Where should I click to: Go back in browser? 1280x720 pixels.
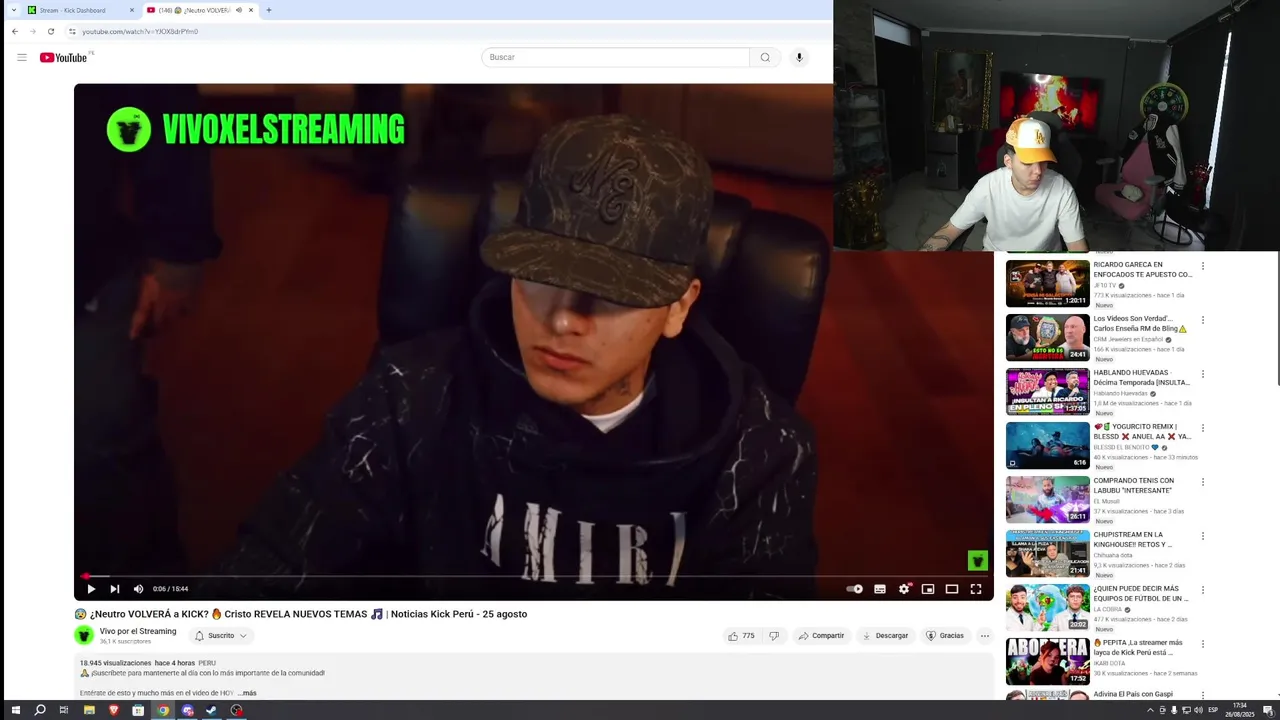coord(15,31)
